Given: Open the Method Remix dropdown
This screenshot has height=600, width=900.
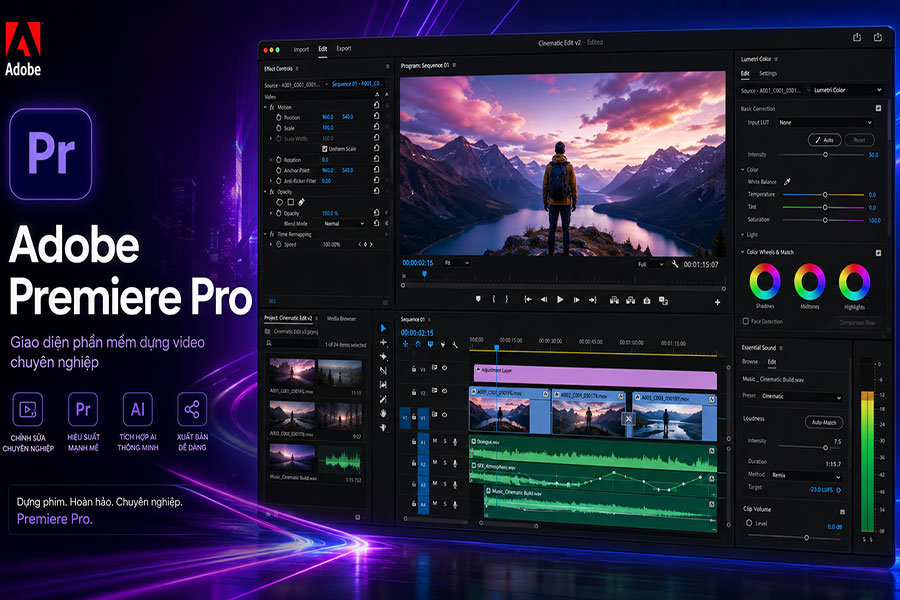Looking at the screenshot, I should (806, 475).
